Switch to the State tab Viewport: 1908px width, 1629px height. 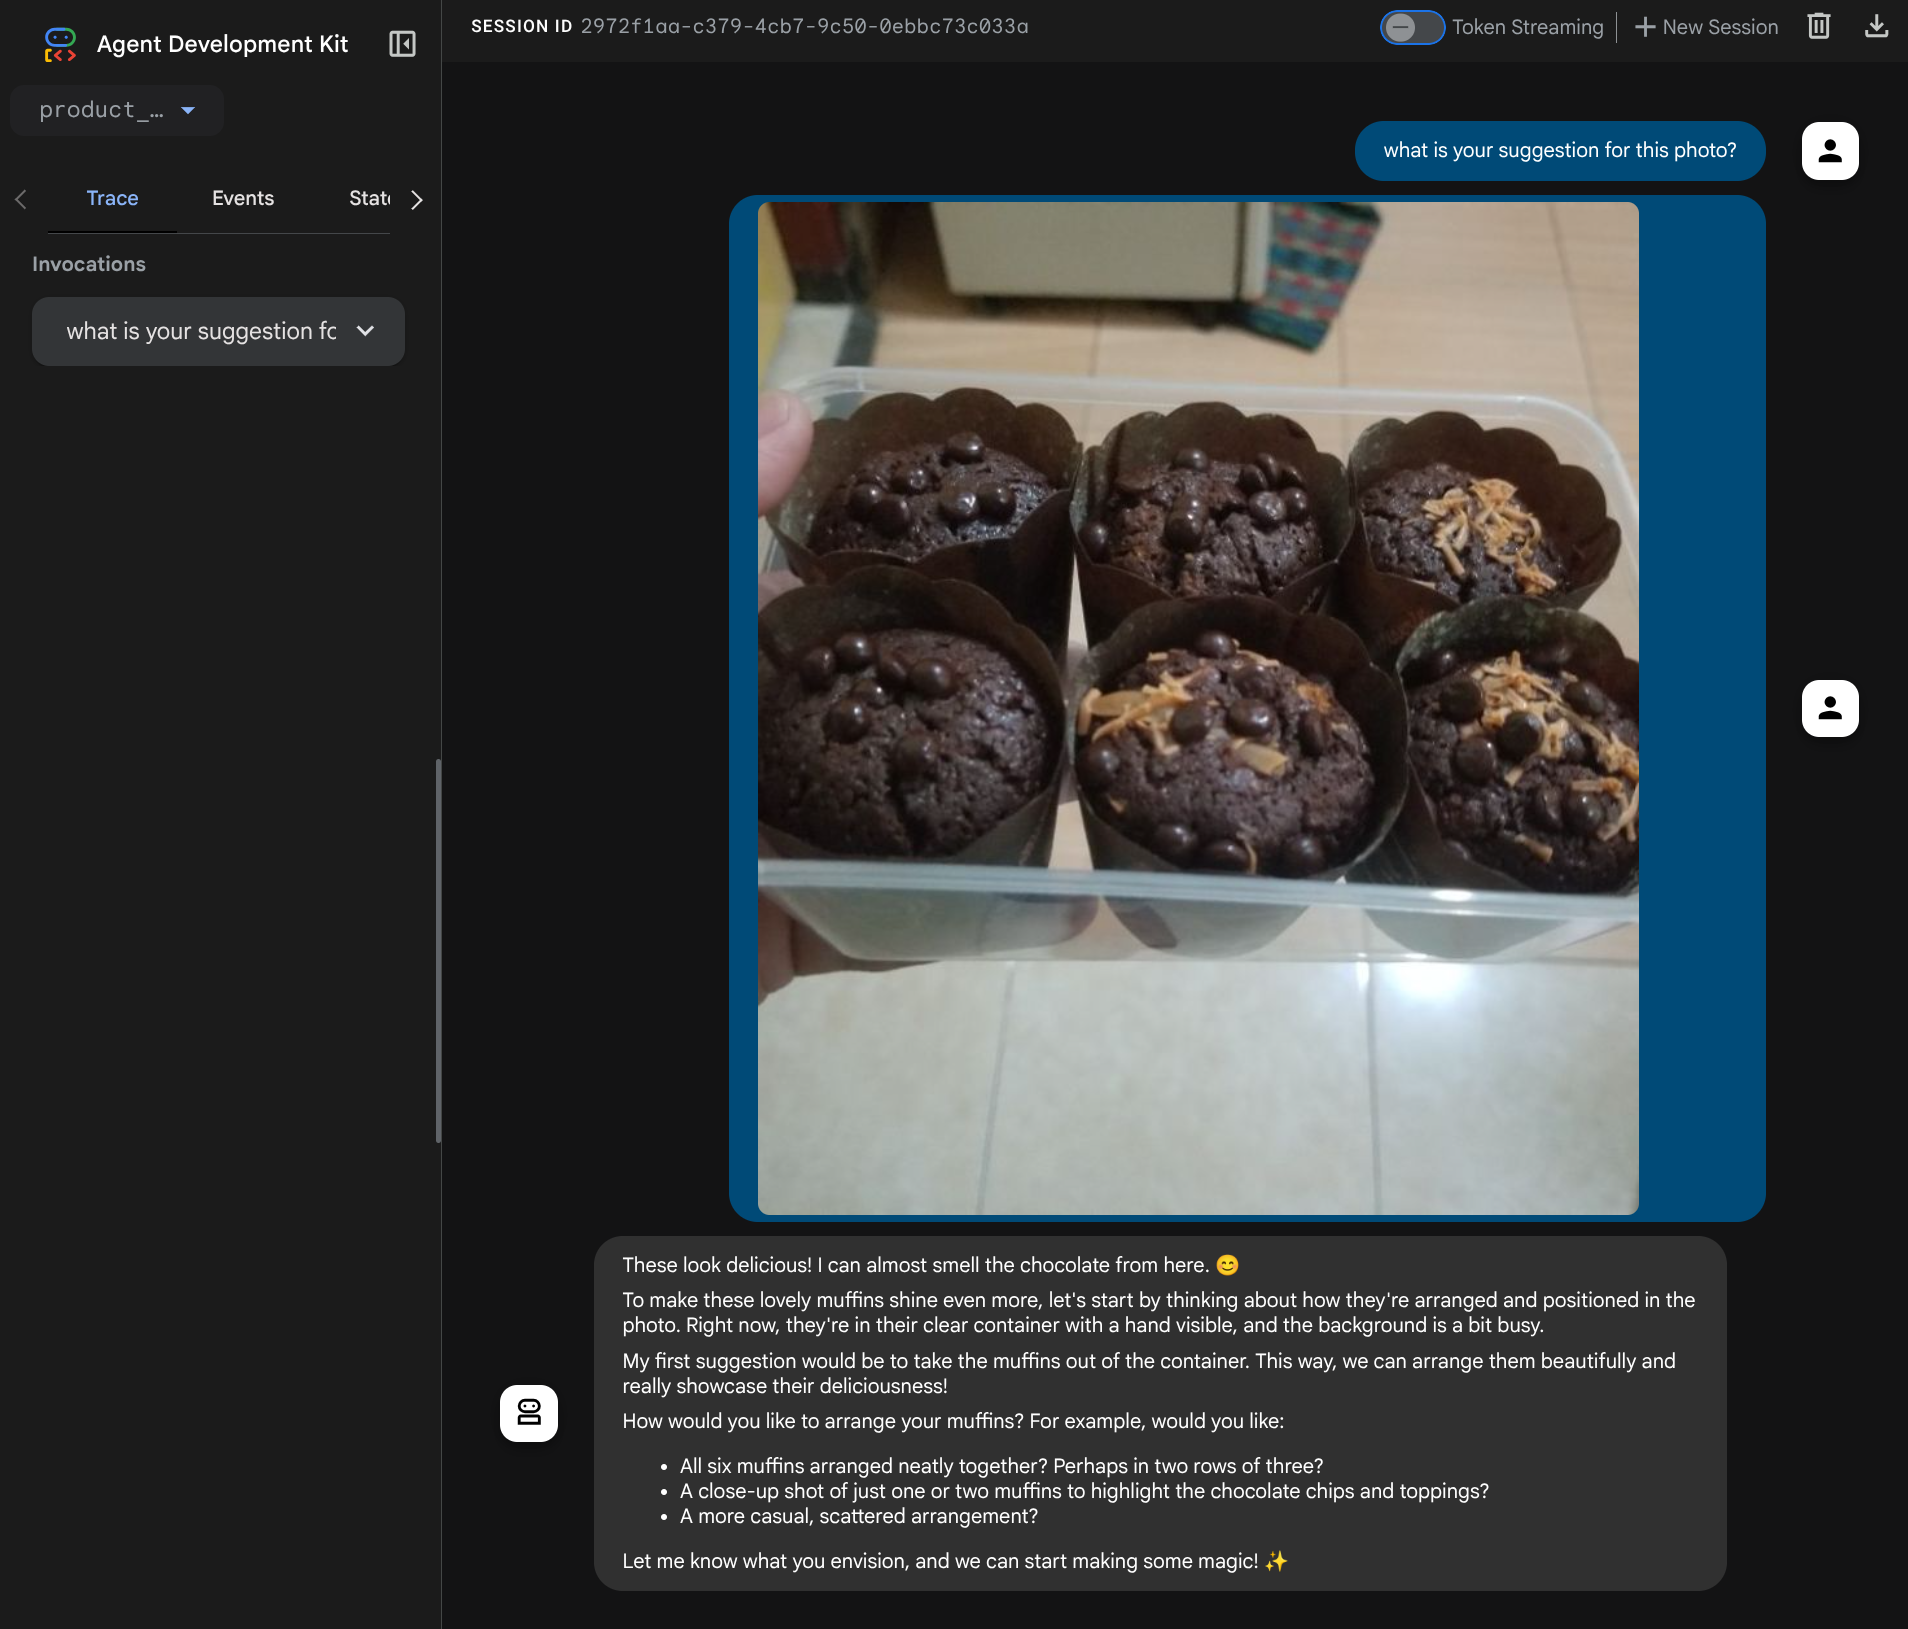coord(371,198)
